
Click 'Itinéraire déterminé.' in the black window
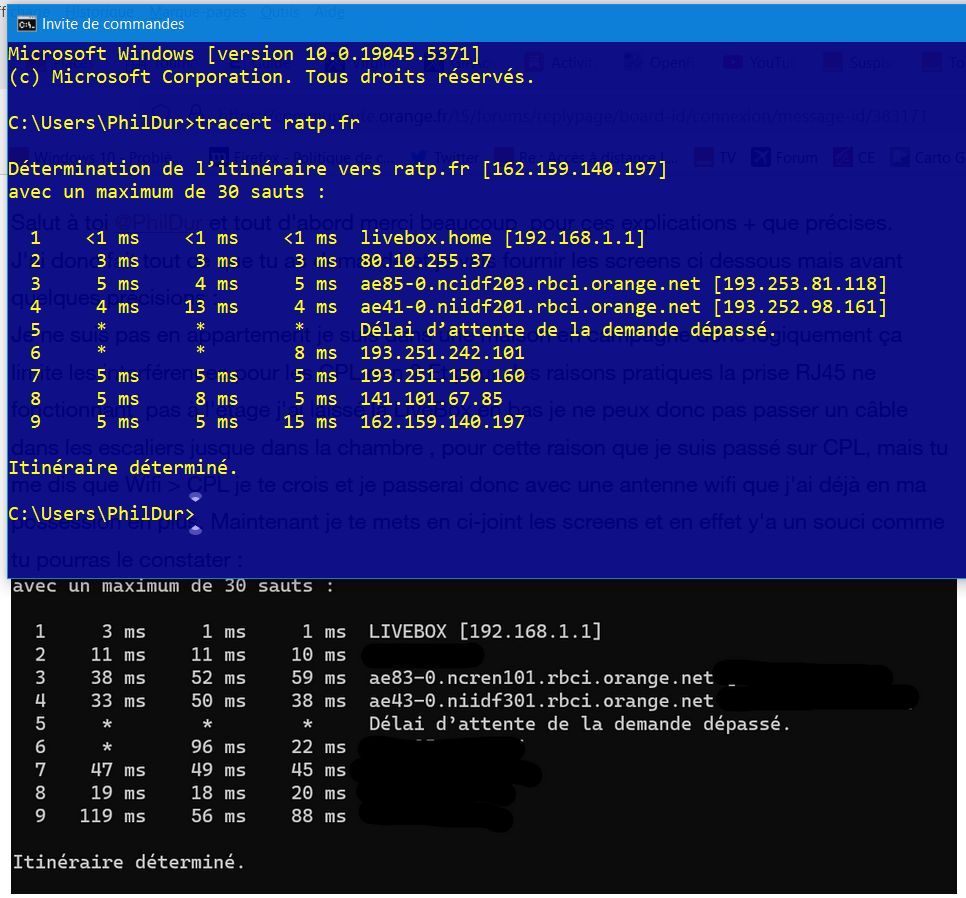(x=128, y=862)
